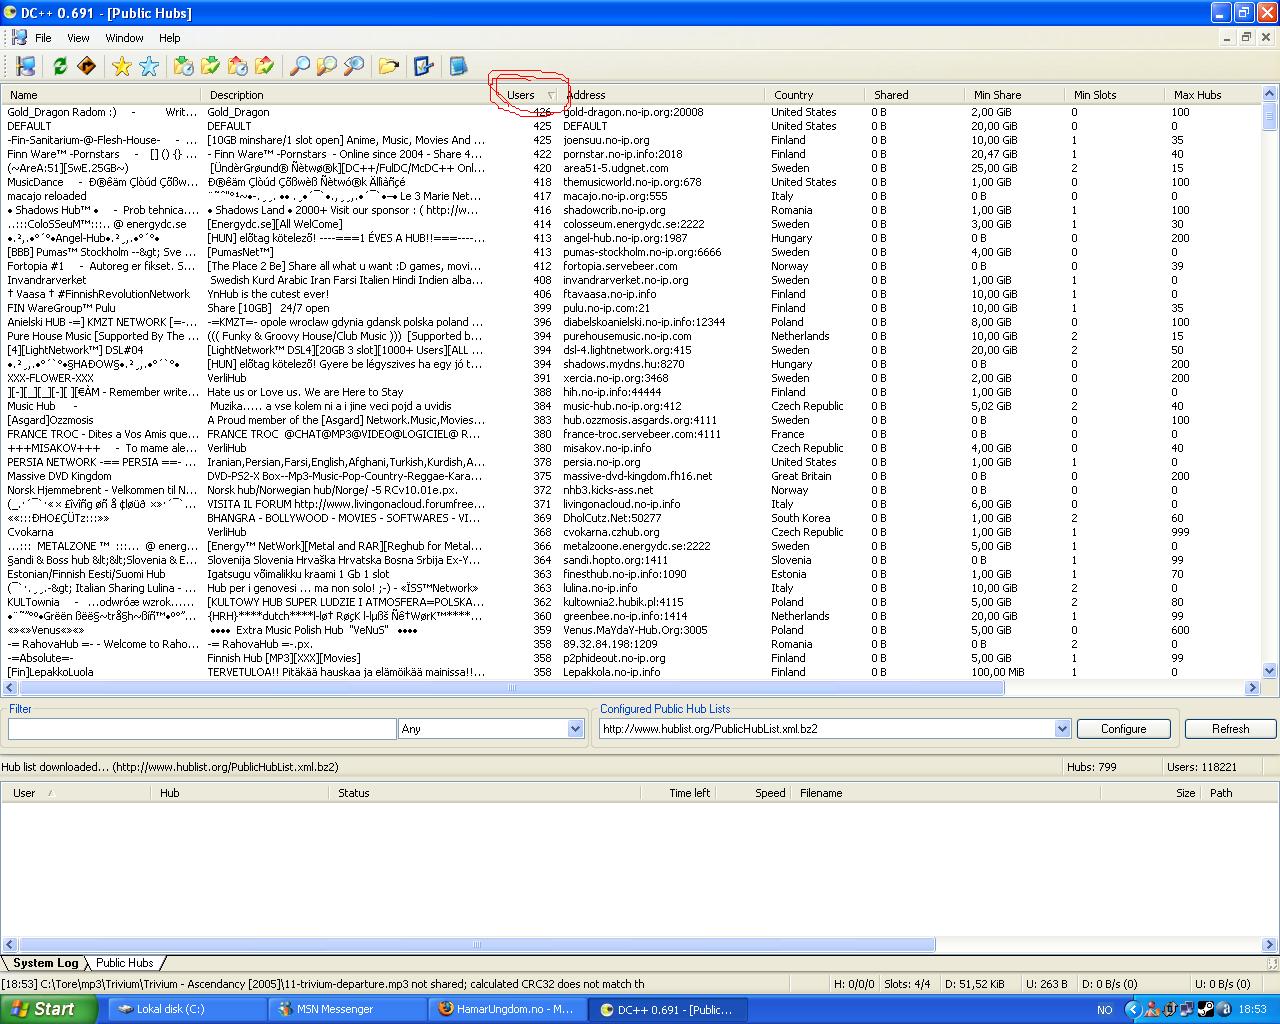Select the 'Massive DVD Kingdom' hub row
1280x1024 pixels.
(x=630, y=476)
